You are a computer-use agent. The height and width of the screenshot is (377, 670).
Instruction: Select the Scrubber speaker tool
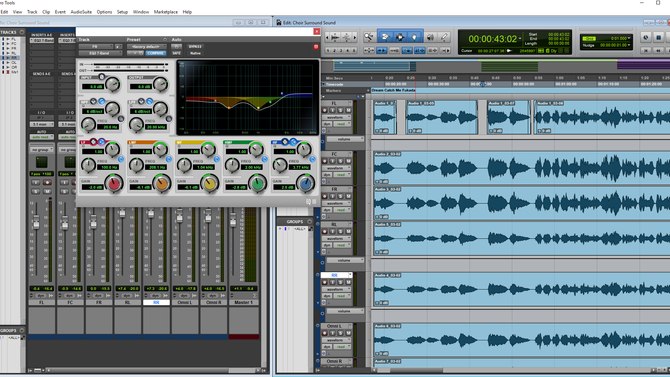430,37
